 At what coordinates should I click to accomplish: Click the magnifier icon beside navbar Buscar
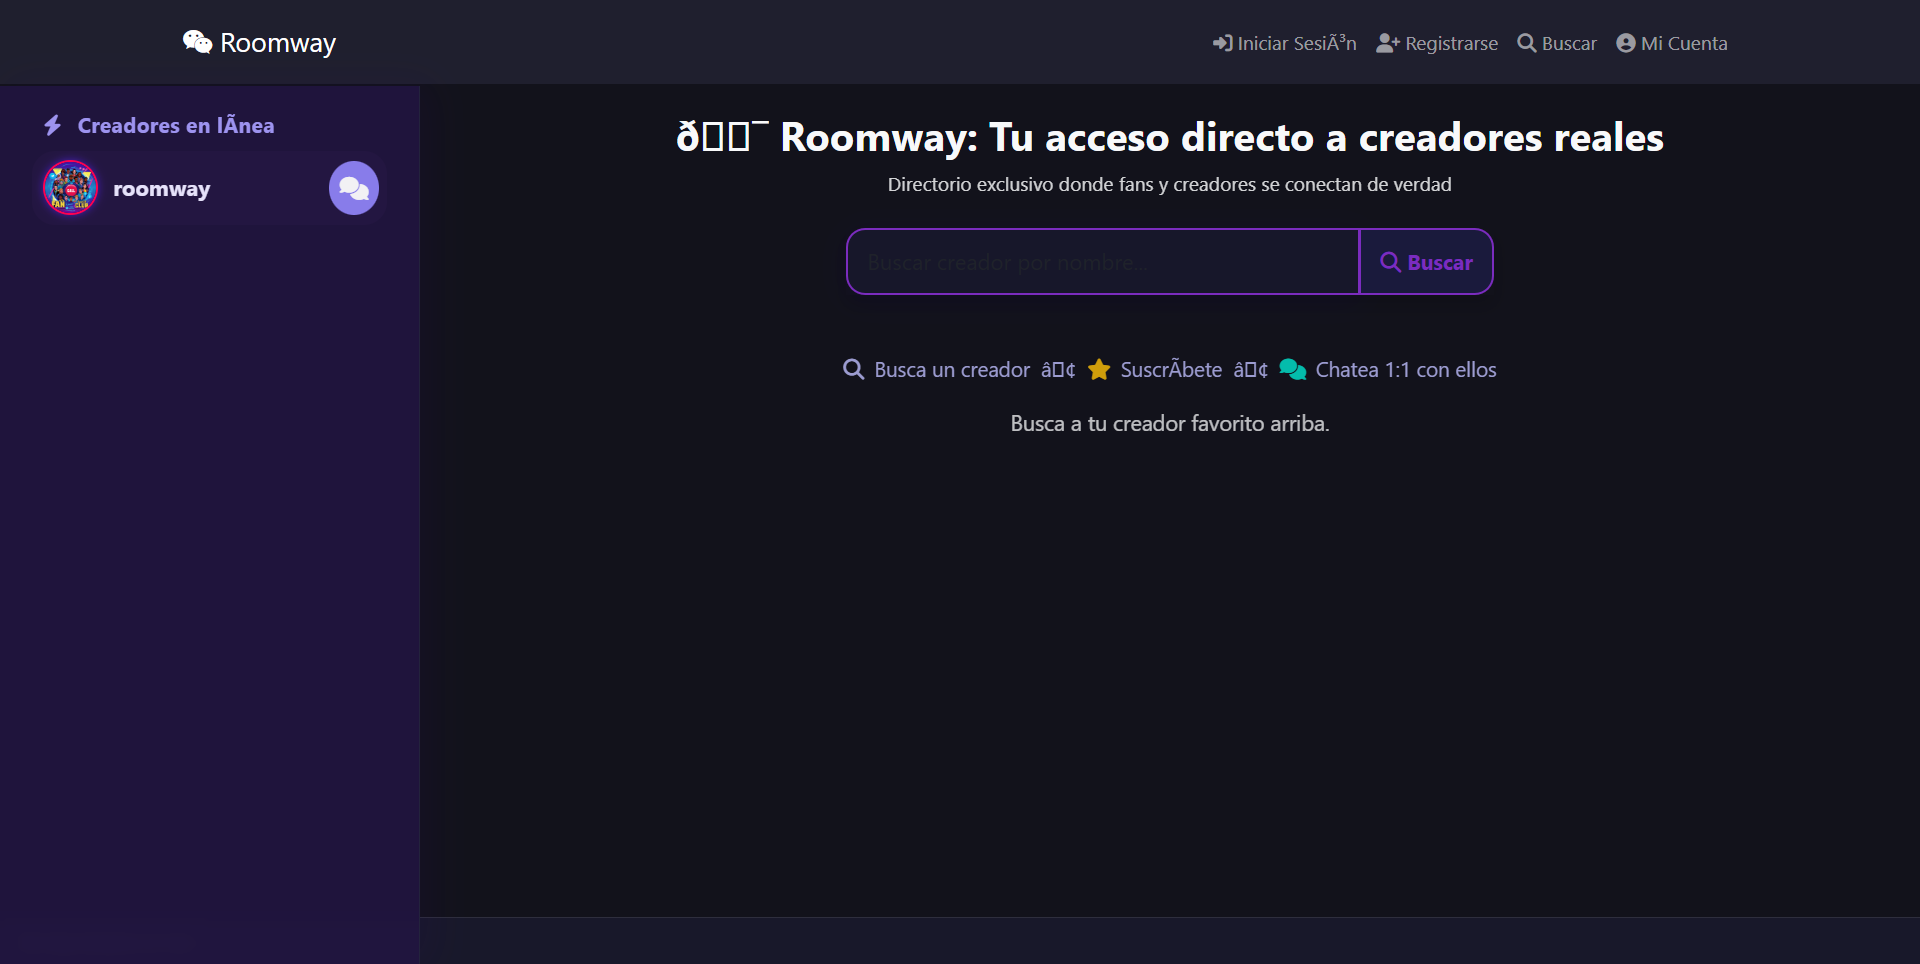(x=1527, y=43)
